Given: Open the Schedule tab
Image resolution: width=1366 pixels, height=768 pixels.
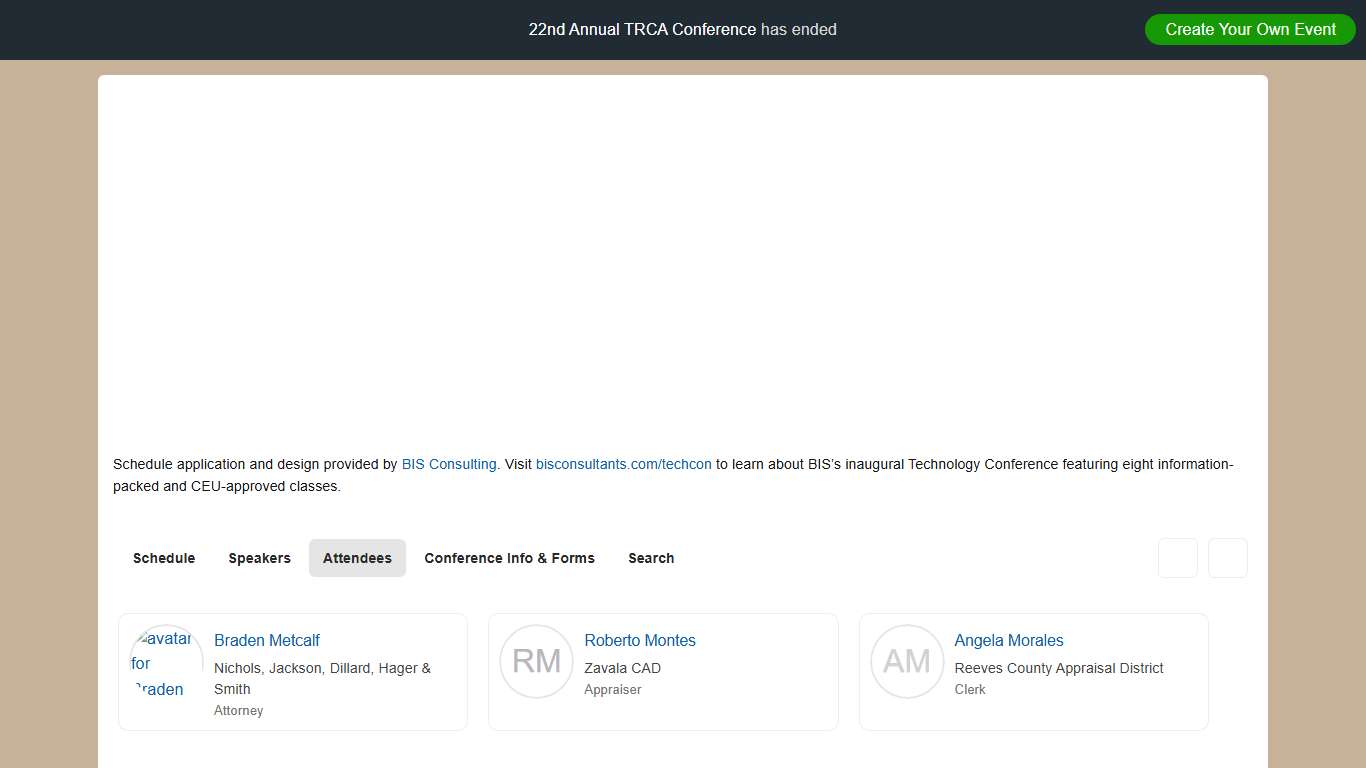Looking at the screenshot, I should click(164, 558).
